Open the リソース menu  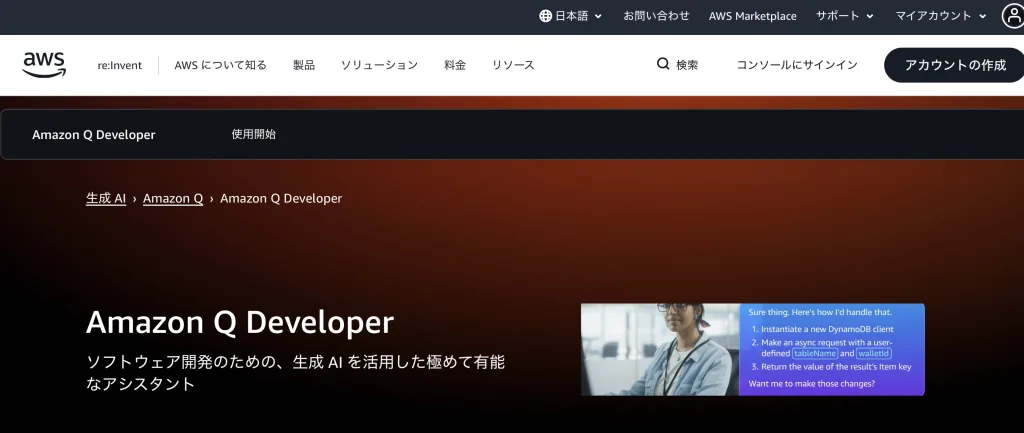[513, 65]
